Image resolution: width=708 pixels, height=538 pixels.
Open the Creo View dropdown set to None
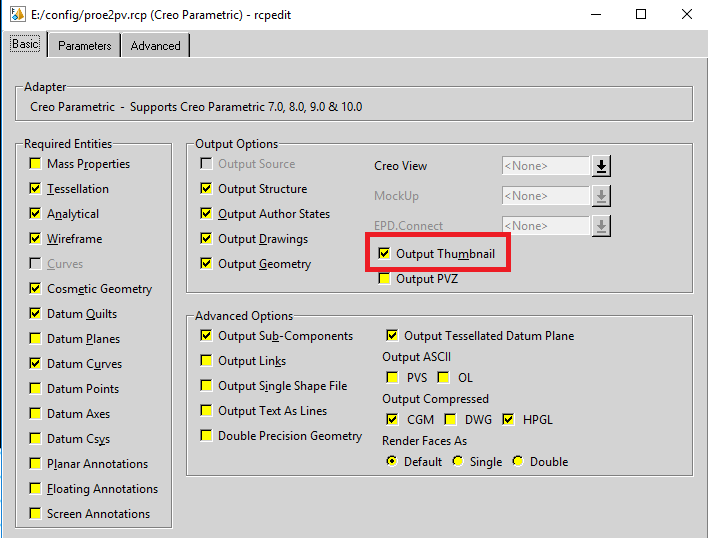click(546, 166)
